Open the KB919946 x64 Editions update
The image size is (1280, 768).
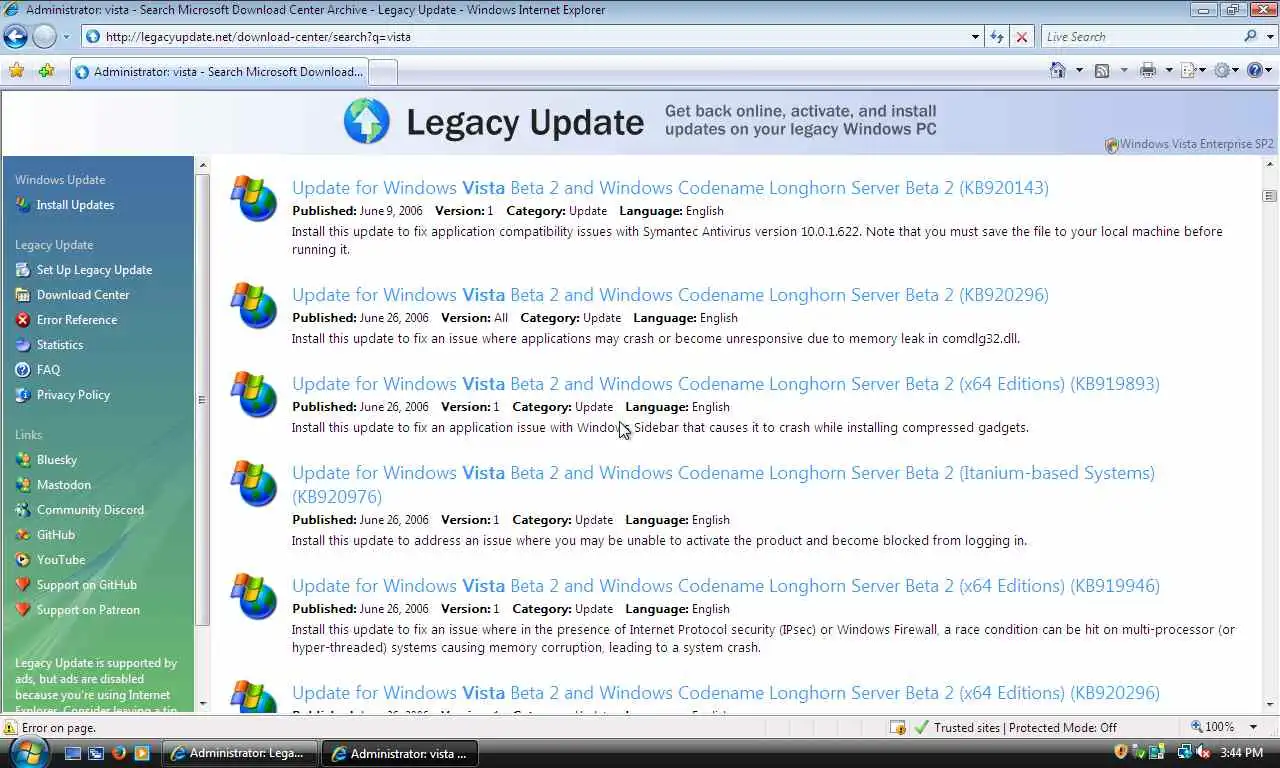pyautogui.click(x=726, y=586)
